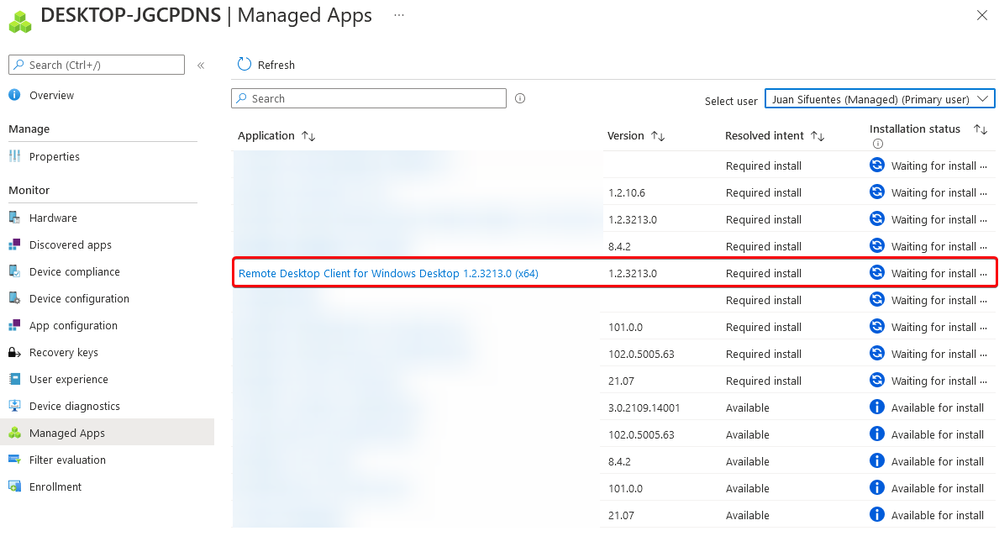Click the green cubes header icon

point(20,22)
